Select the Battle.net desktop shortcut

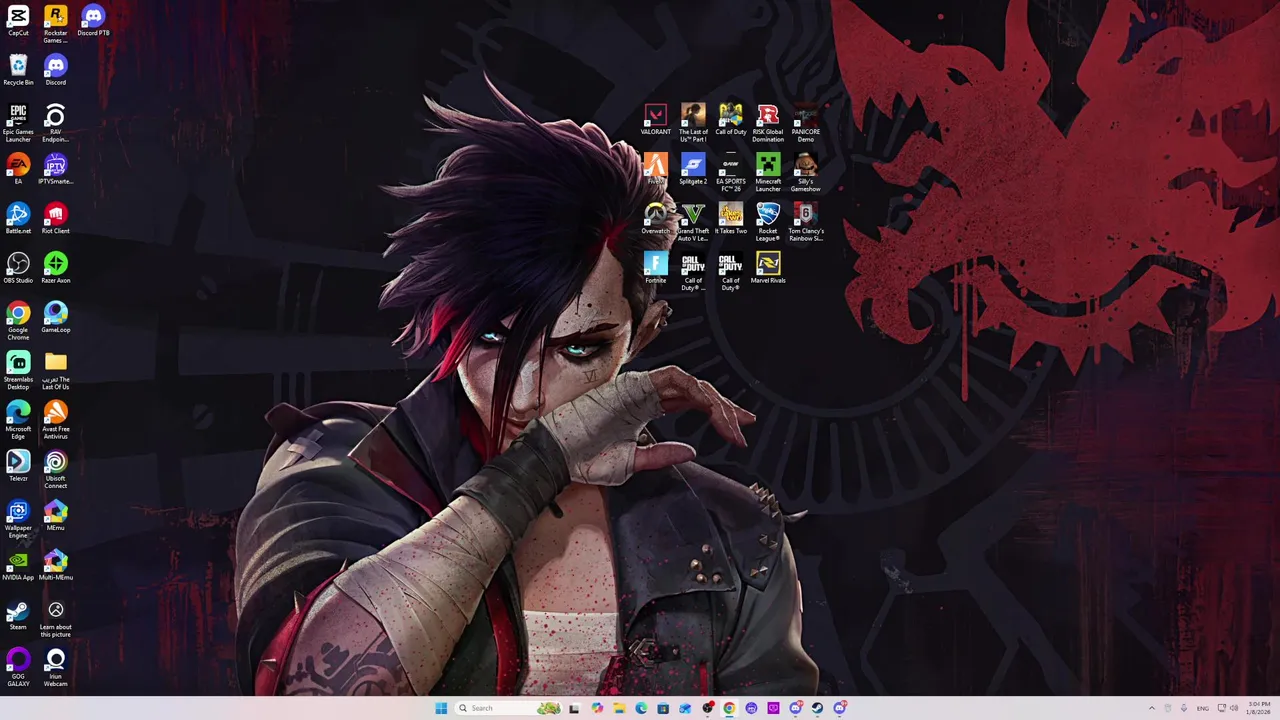[x=18, y=218]
